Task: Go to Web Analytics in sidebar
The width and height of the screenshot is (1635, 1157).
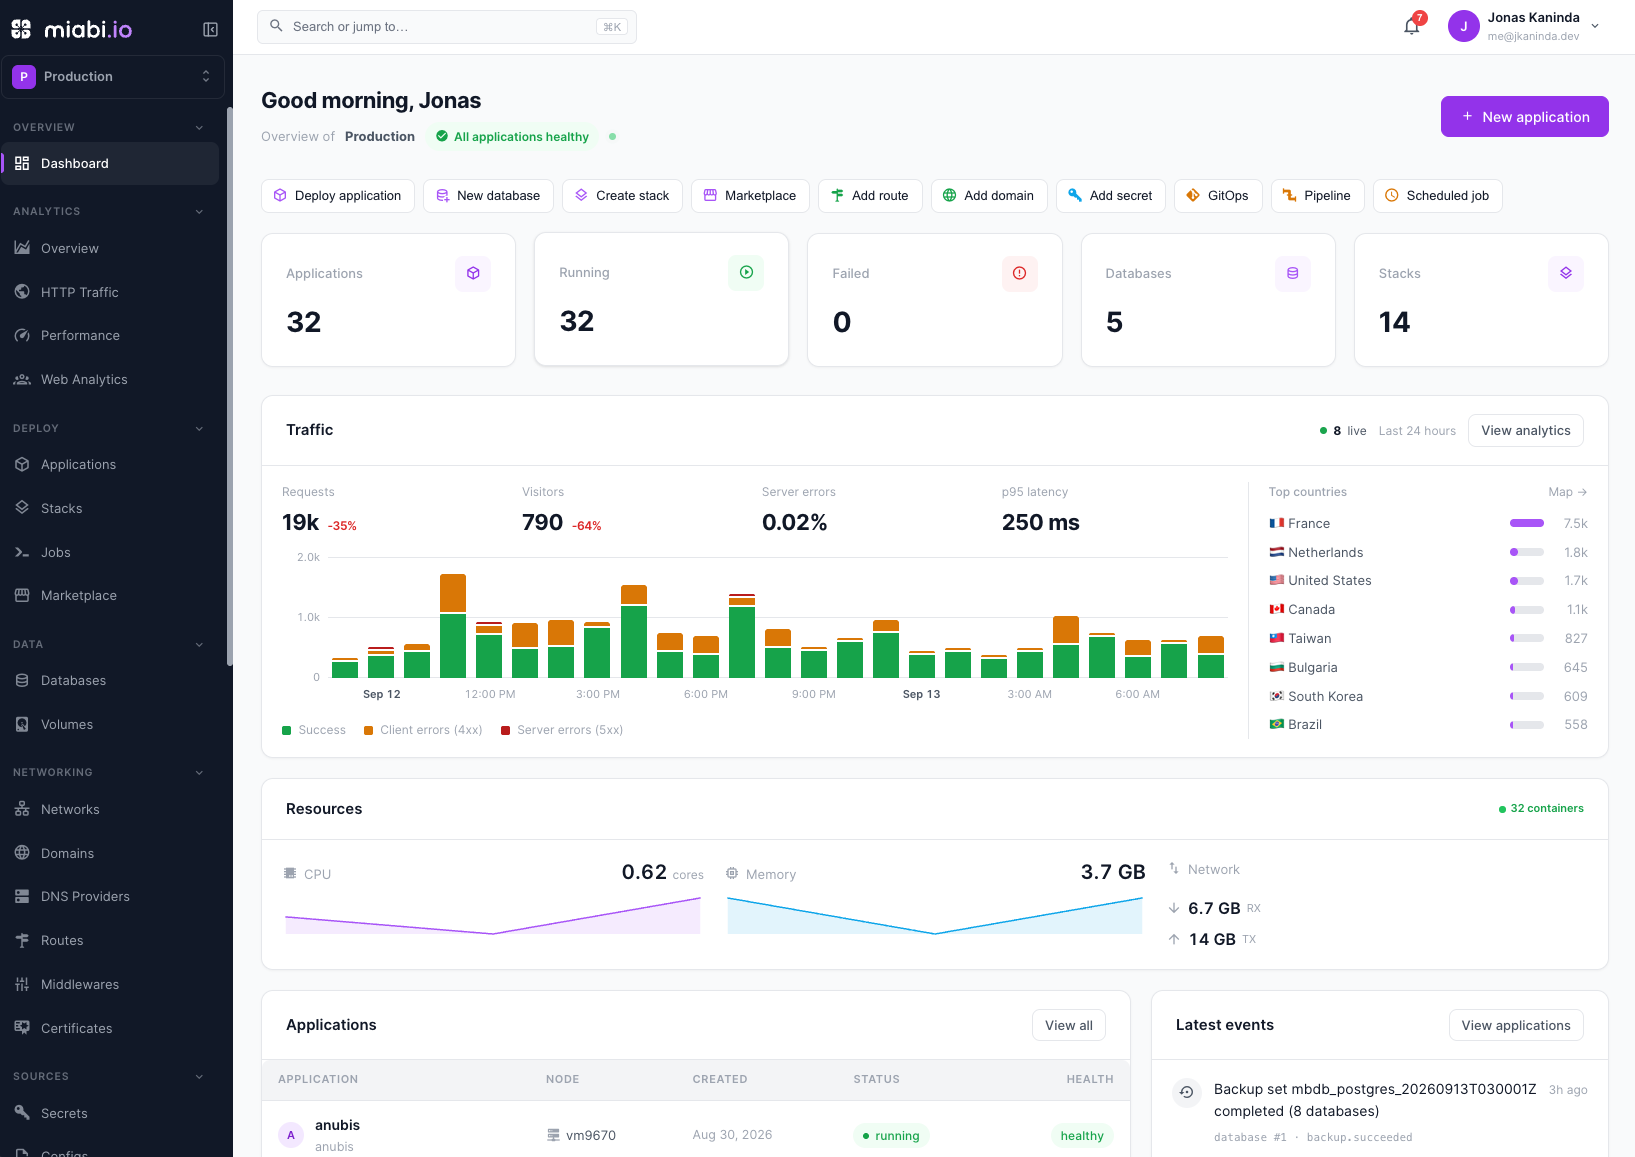Action: pos(110,379)
